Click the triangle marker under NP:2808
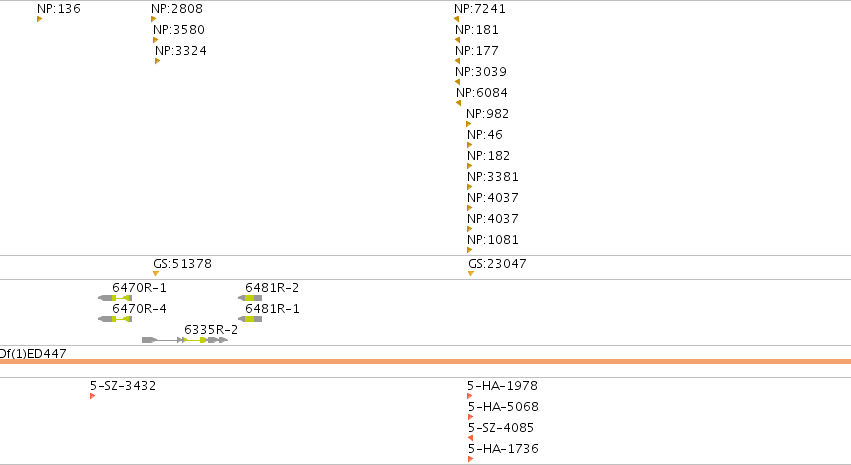Viewport: 851px width, 465px height. point(153,19)
